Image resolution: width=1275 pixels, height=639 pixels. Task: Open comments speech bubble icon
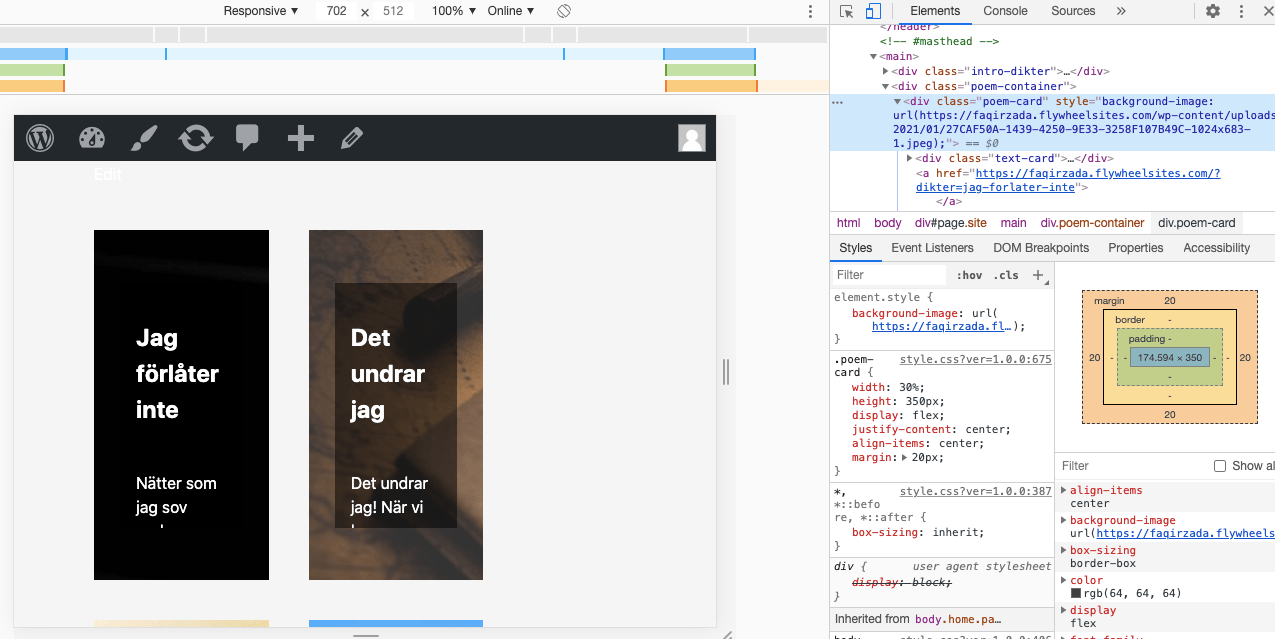click(x=247, y=138)
